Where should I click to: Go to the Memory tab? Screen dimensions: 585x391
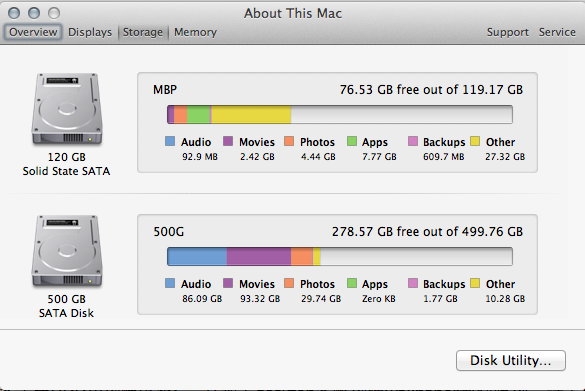[x=195, y=32]
